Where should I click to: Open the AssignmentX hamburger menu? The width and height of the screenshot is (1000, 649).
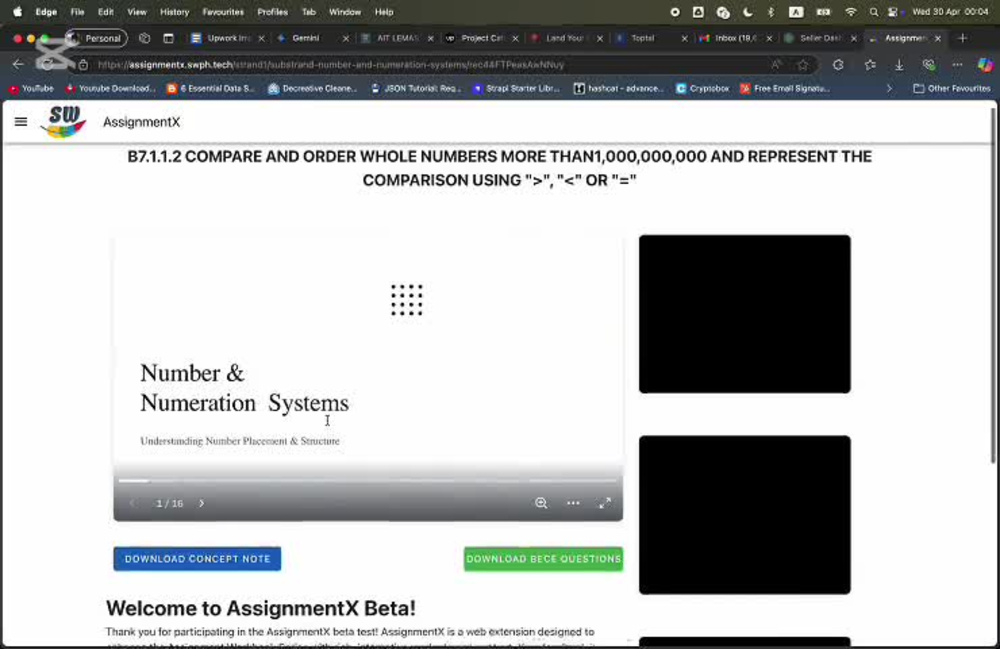point(20,122)
